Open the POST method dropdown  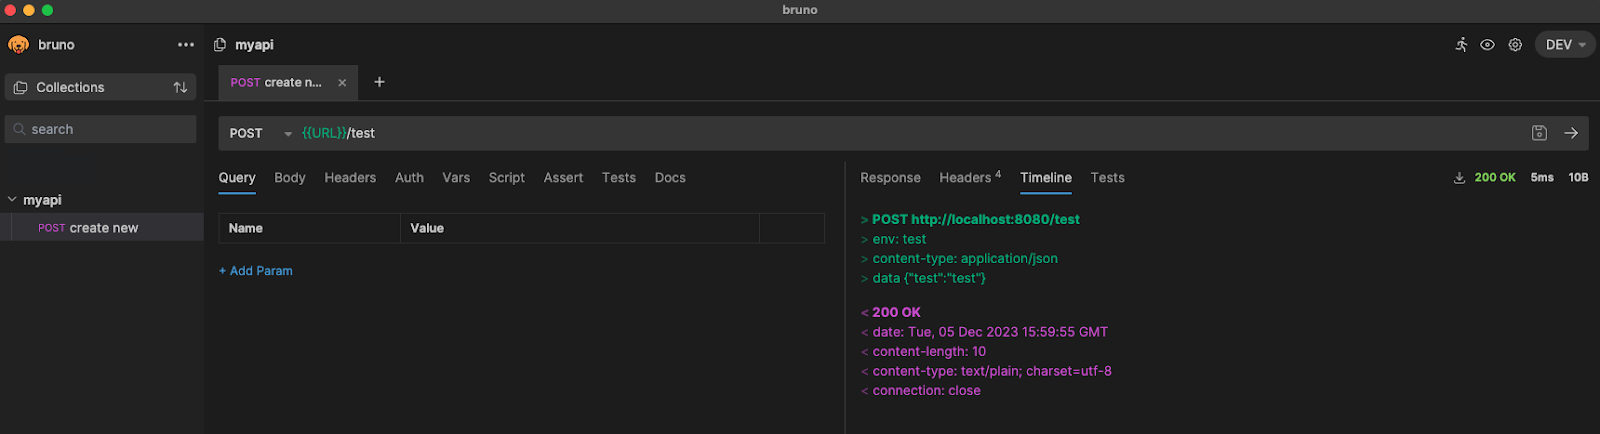coord(260,133)
